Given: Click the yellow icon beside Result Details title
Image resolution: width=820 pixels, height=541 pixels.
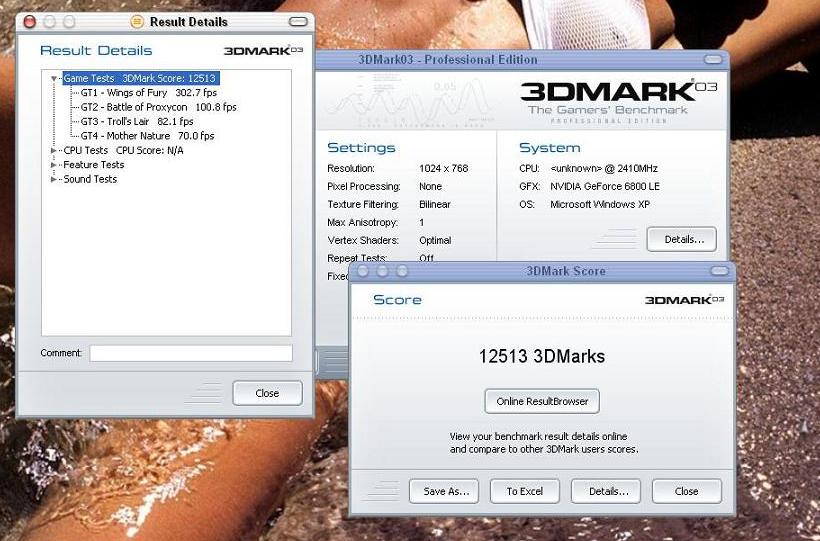Looking at the screenshot, I should (x=137, y=22).
